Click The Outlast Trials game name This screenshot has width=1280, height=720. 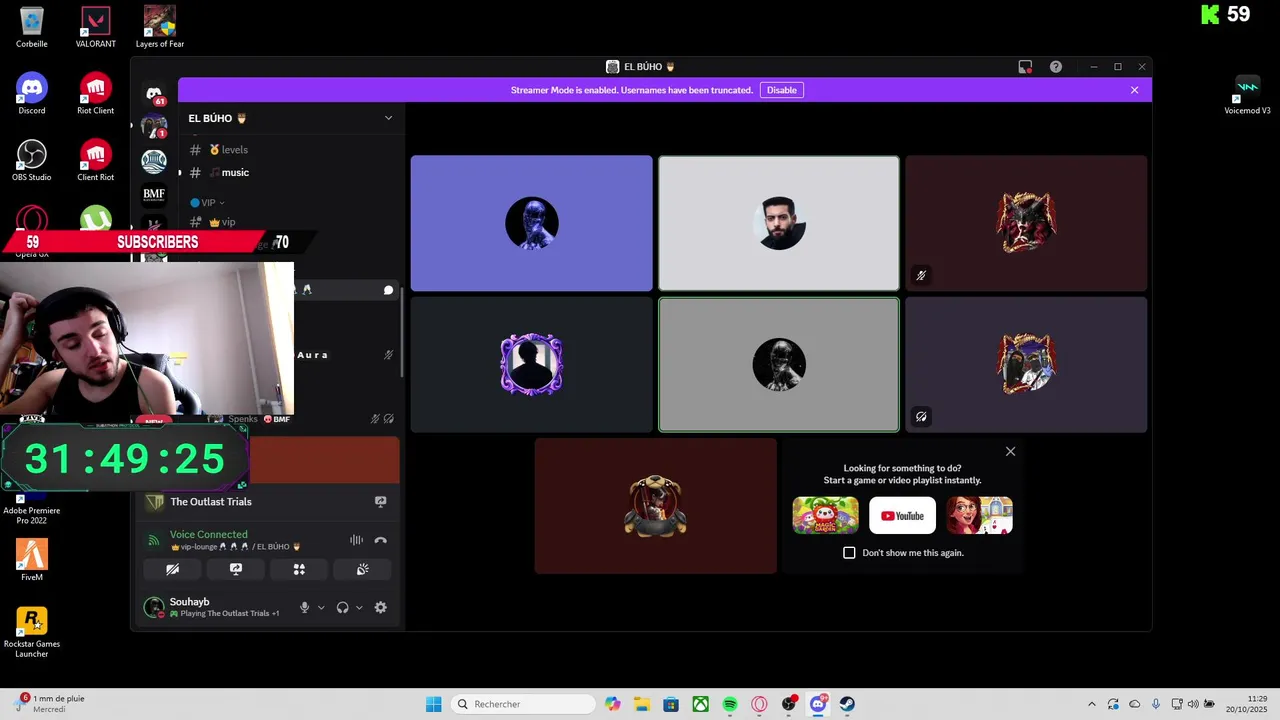coord(211,502)
